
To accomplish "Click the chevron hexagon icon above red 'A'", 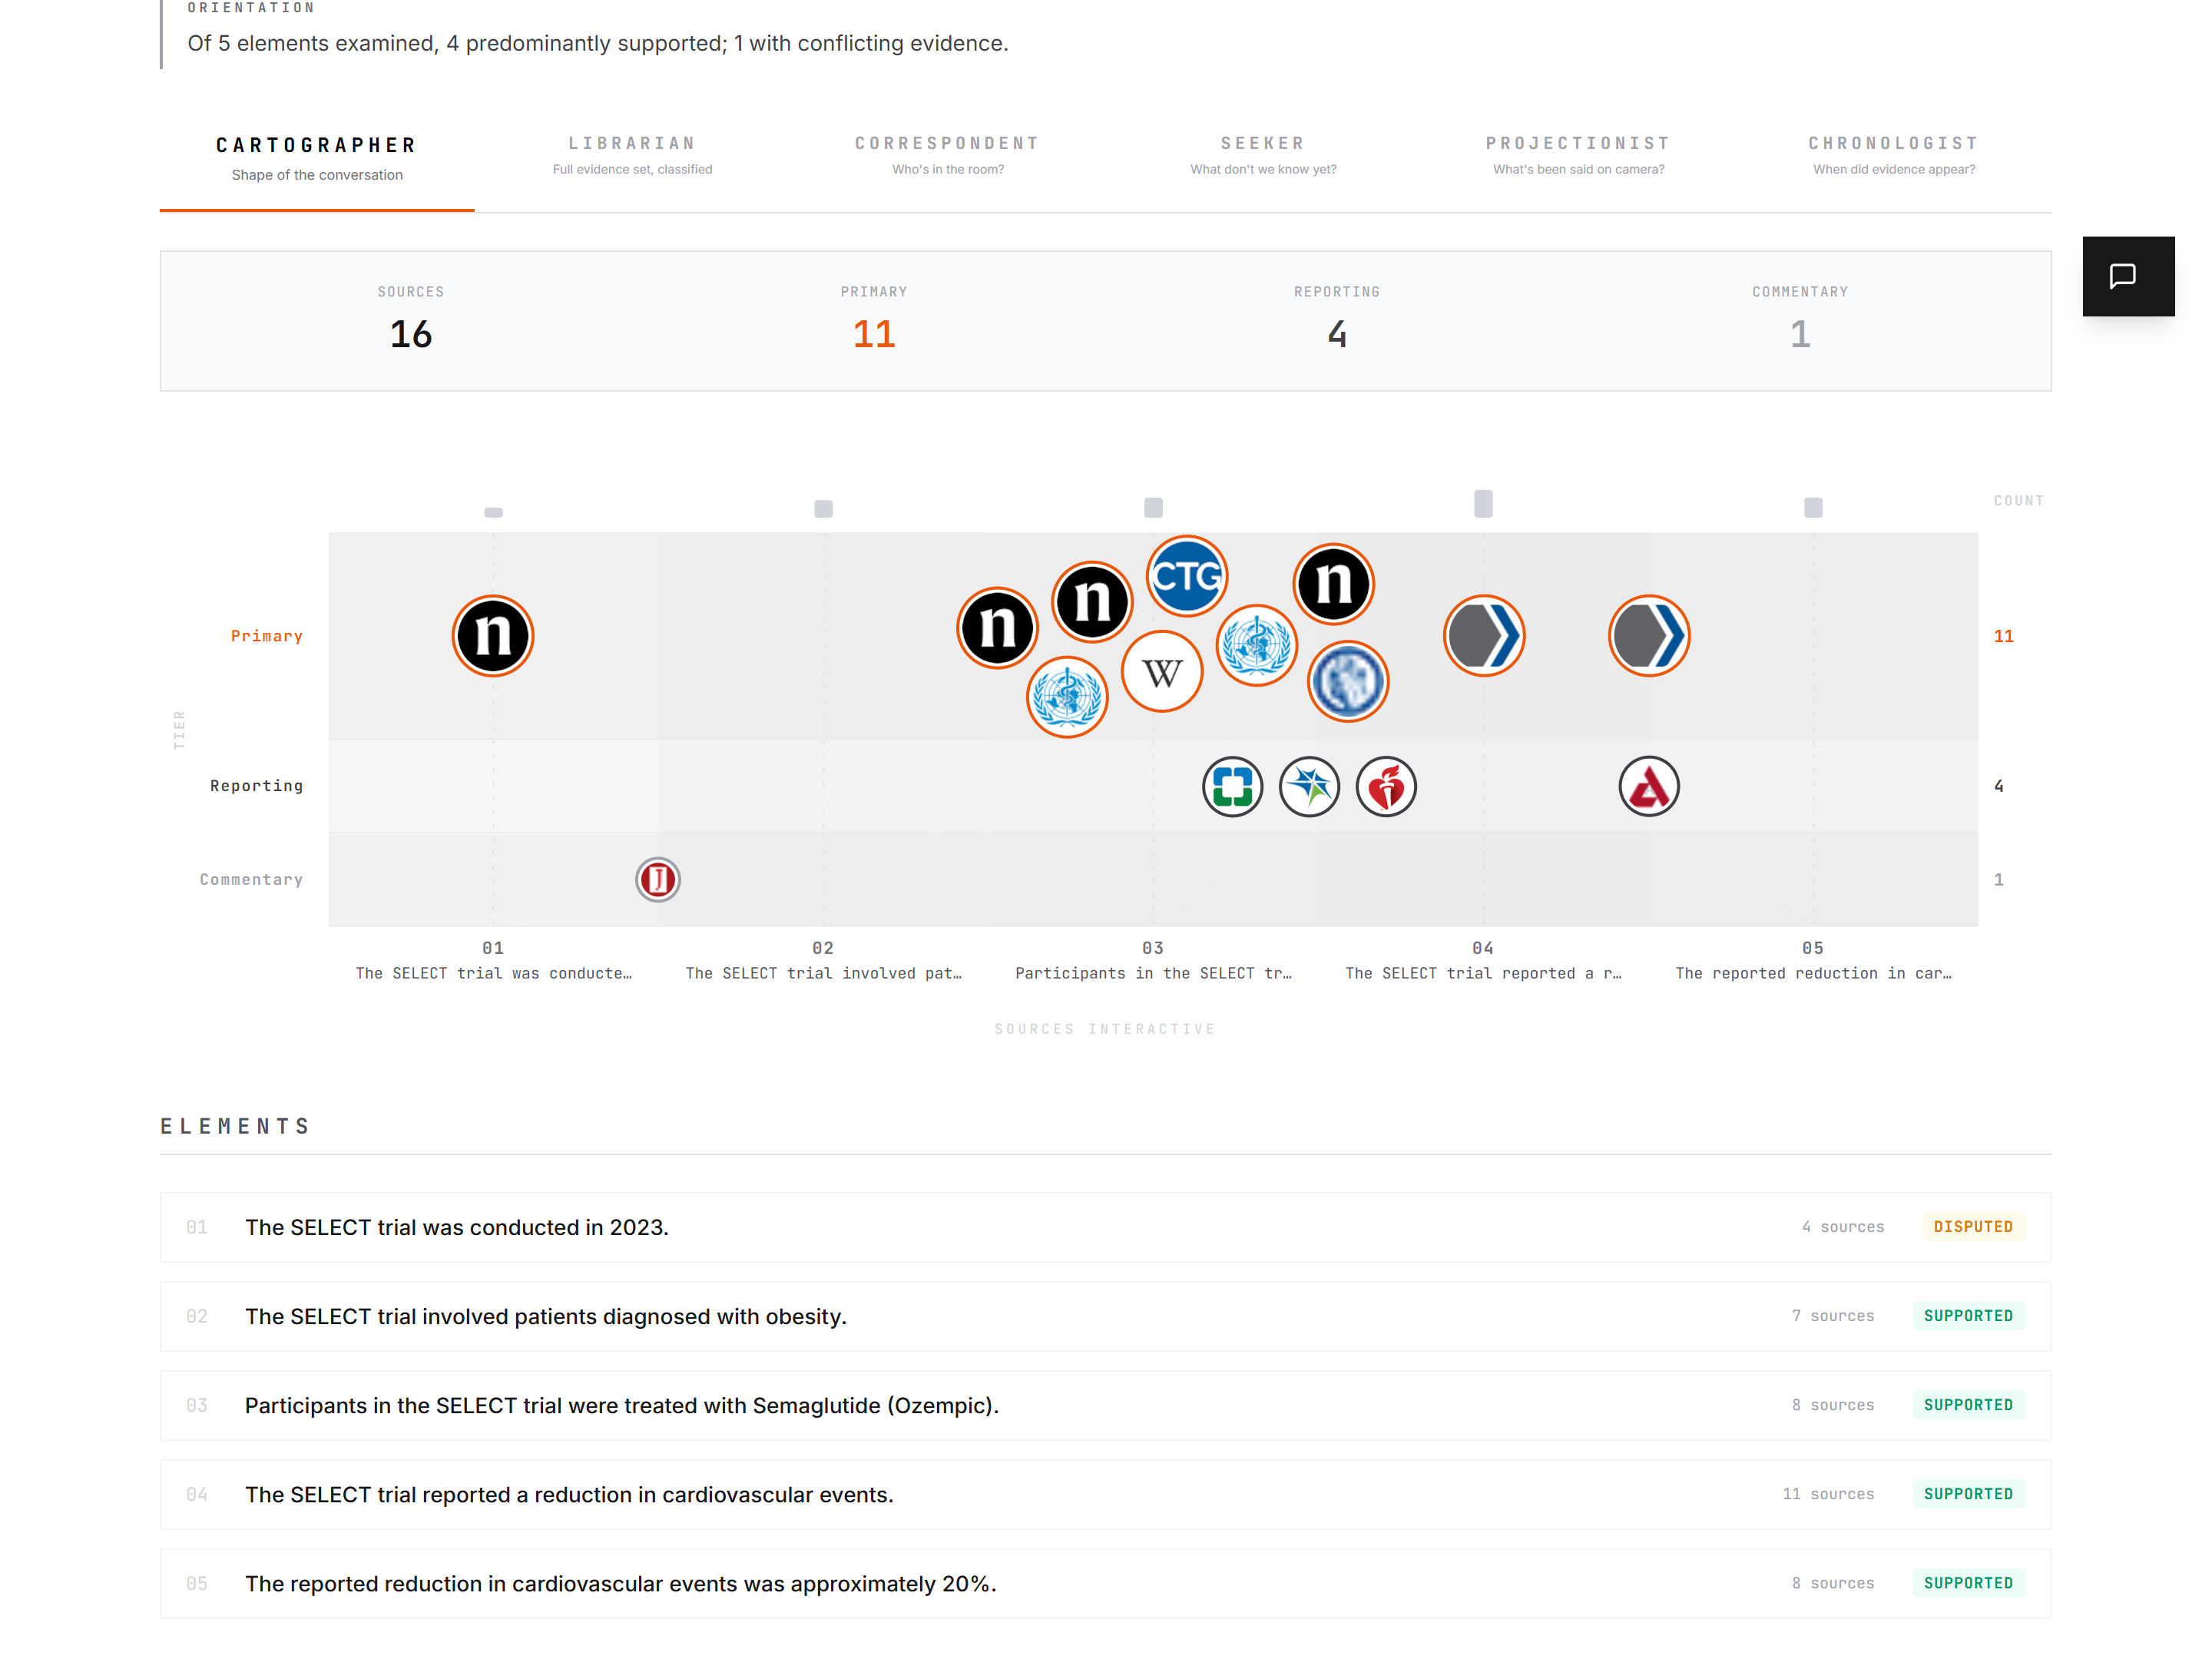I will point(1649,636).
